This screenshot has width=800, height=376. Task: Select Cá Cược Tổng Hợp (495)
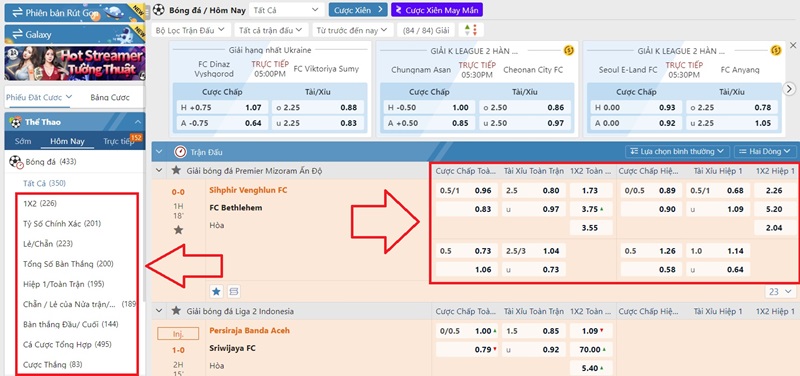(x=67, y=344)
